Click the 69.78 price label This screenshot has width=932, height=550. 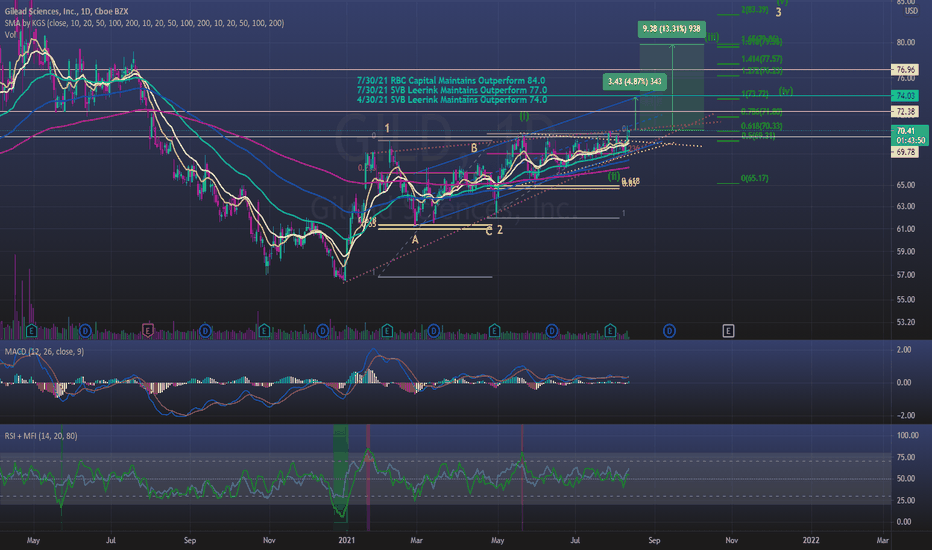pos(905,152)
